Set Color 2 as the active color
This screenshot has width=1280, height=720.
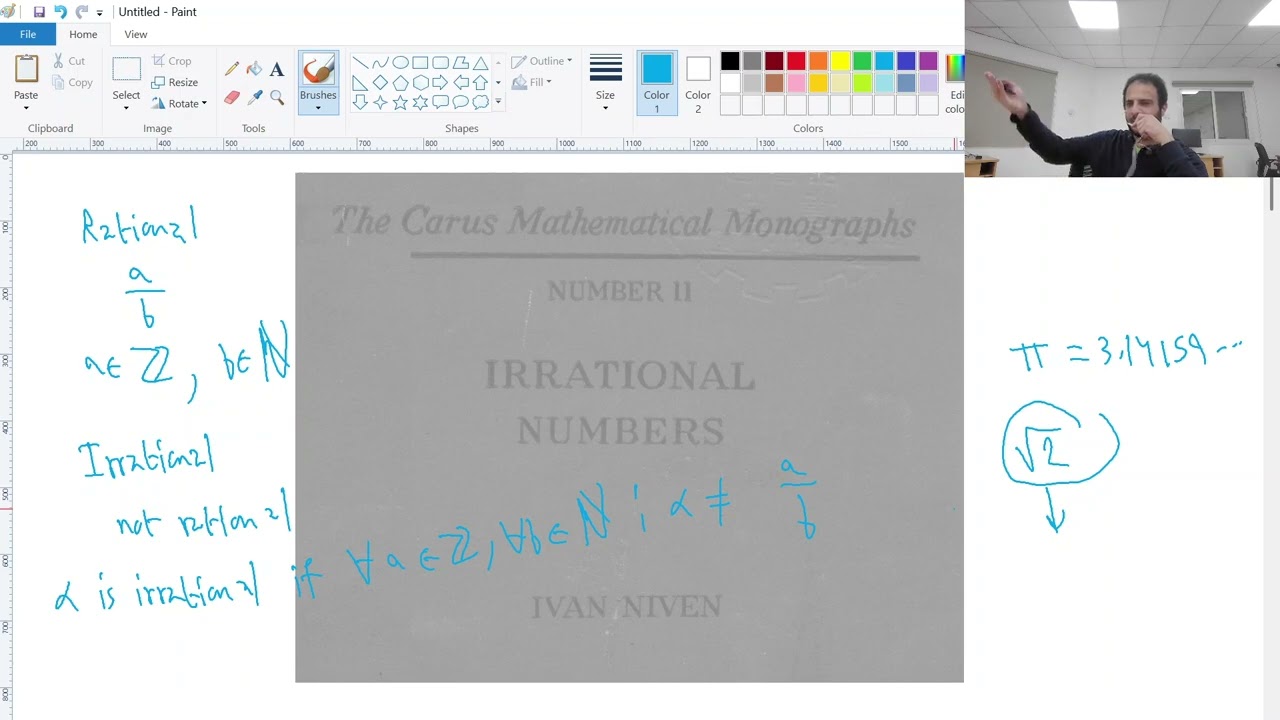point(698,83)
